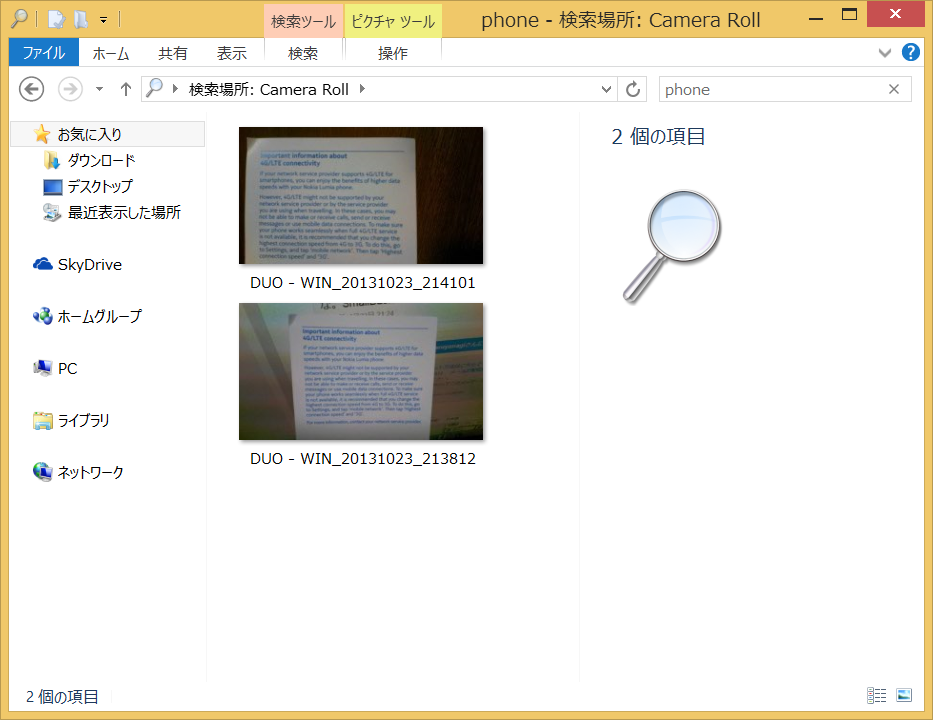
Task: Click the Help question mark icon
Action: point(911,53)
